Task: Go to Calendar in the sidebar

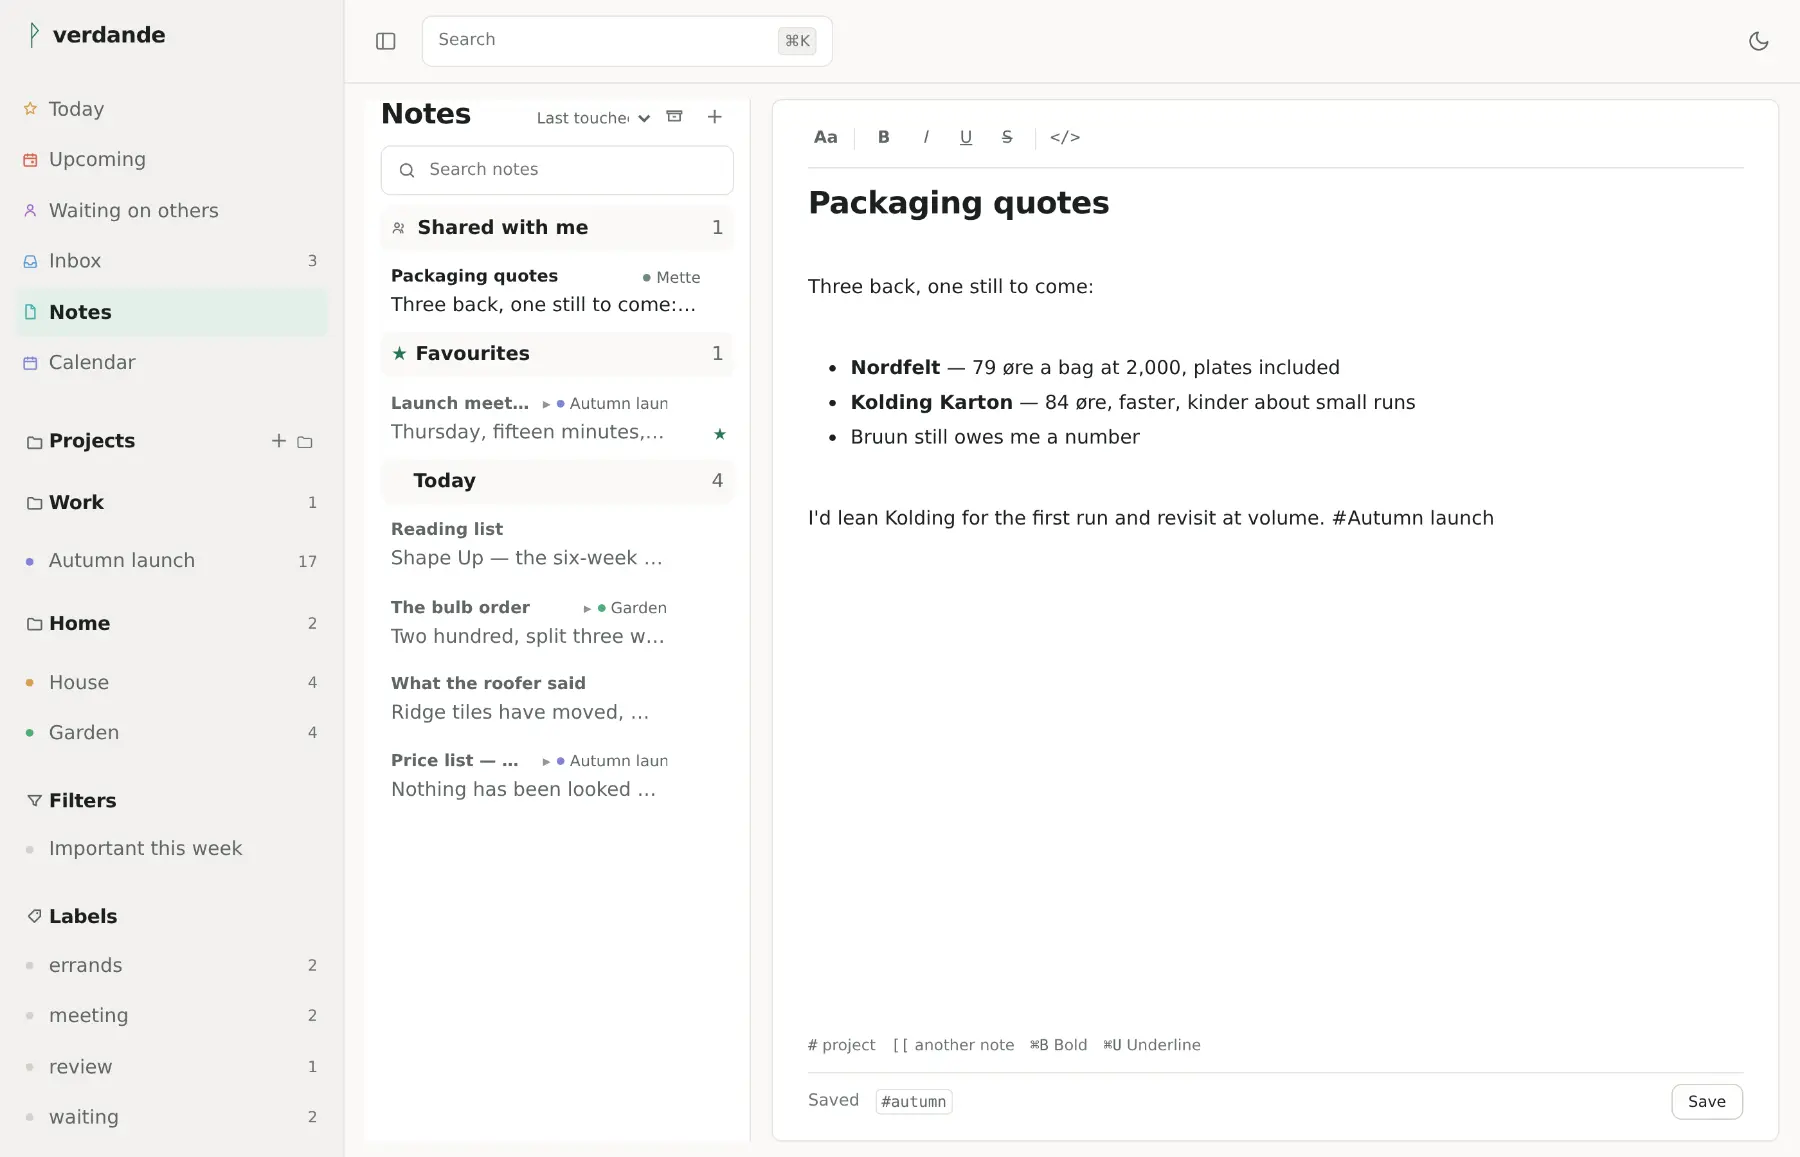Action: [x=171, y=363]
